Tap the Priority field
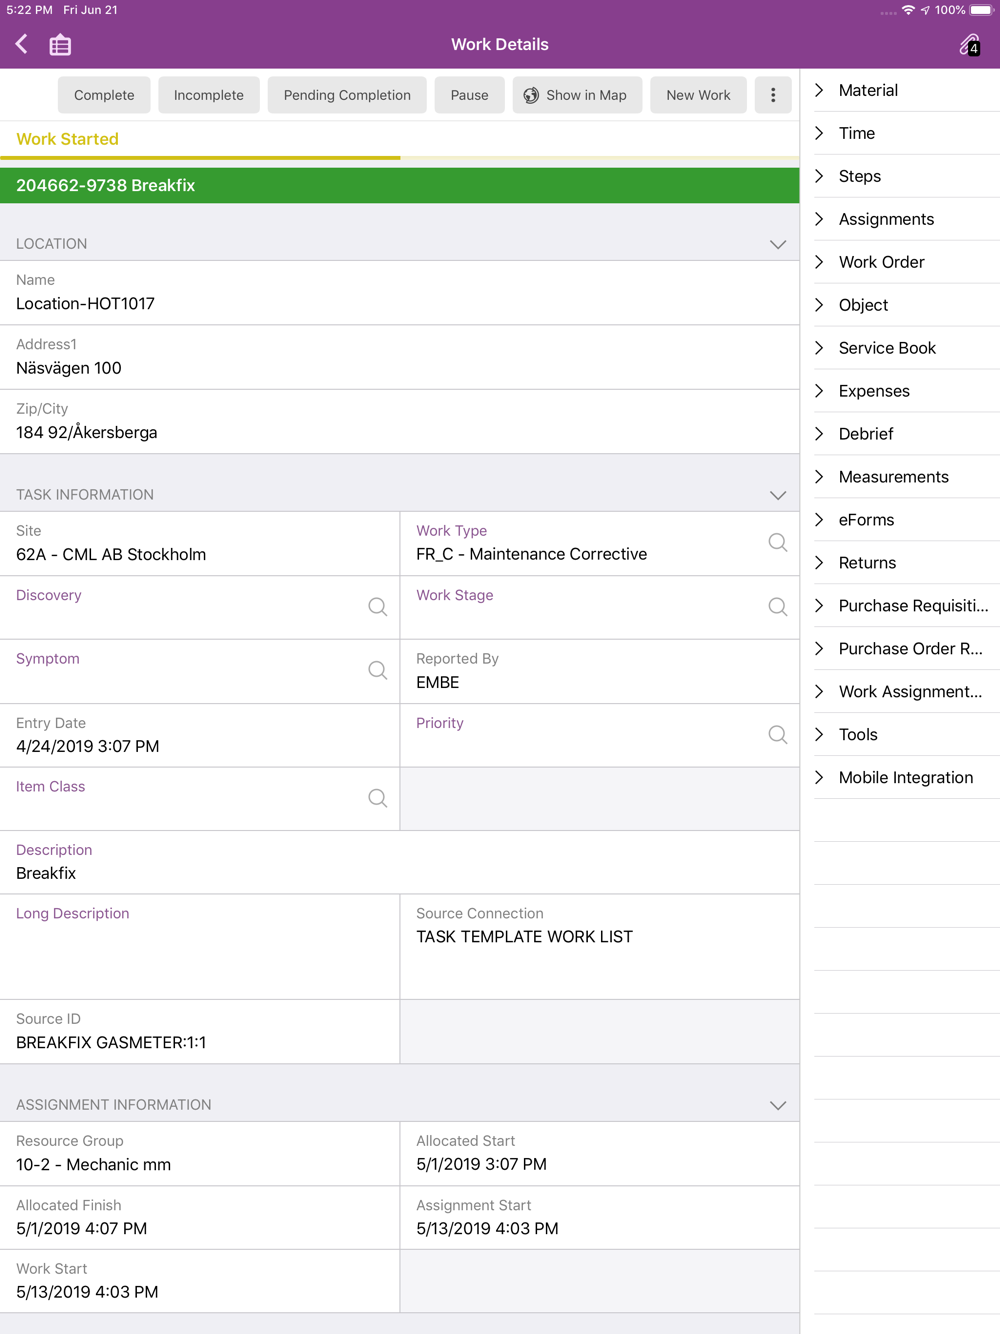Viewport: 1000px width, 1334px height. (x=600, y=736)
